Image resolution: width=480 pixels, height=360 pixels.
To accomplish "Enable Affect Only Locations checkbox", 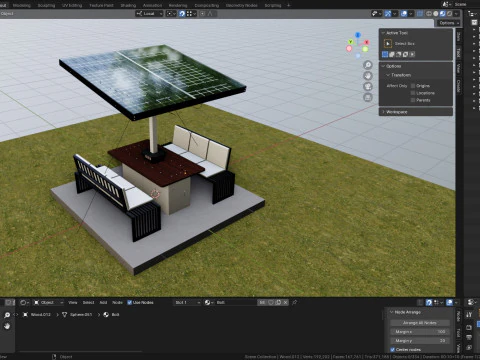I will pos(413,93).
